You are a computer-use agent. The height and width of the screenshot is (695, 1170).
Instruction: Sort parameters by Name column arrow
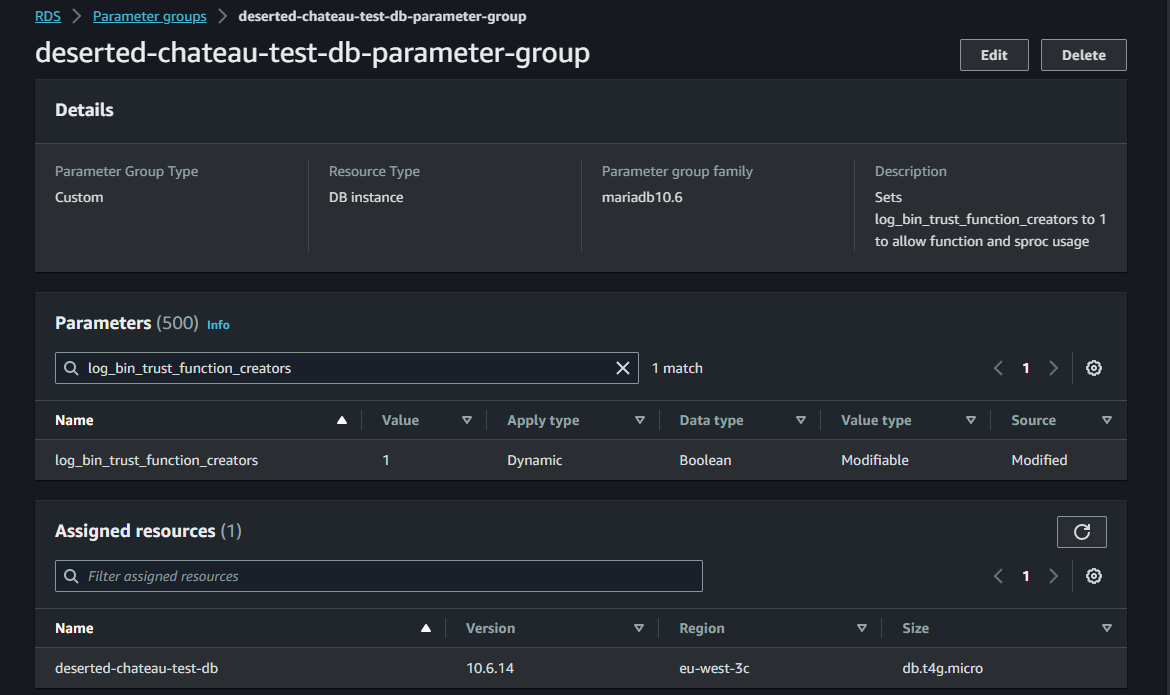pyautogui.click(x=342, y=421)
